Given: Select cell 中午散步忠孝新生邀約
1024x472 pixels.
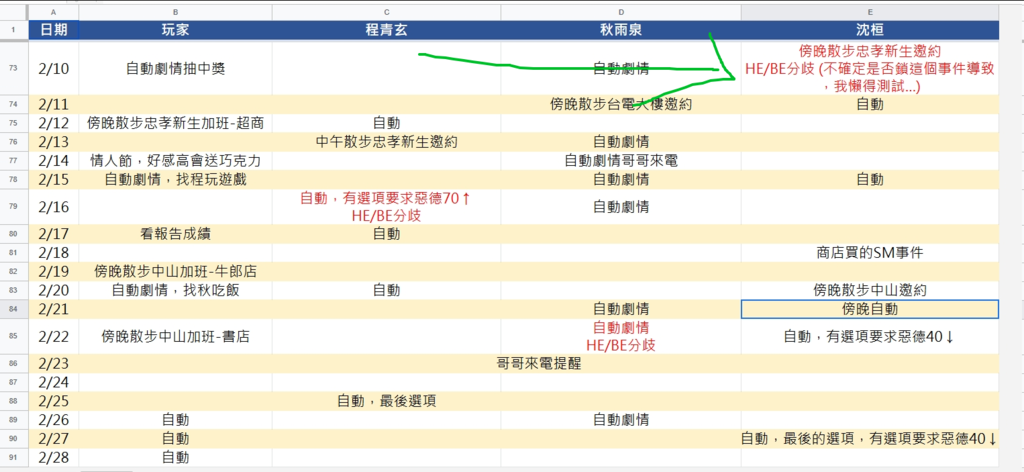Looking at the screenshot, I should (387, 142).
